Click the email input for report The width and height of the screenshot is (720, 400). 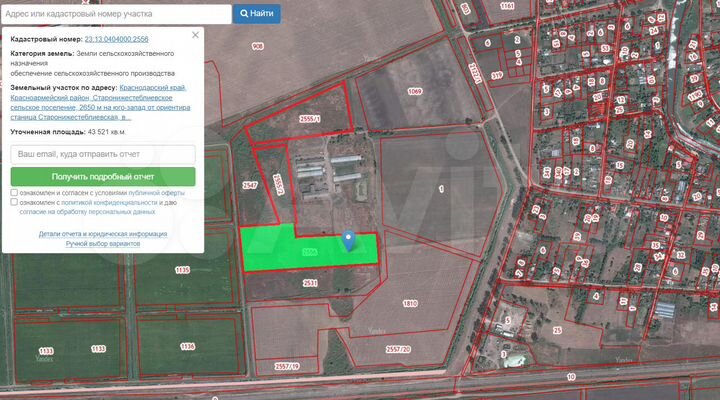pos(102,155)
